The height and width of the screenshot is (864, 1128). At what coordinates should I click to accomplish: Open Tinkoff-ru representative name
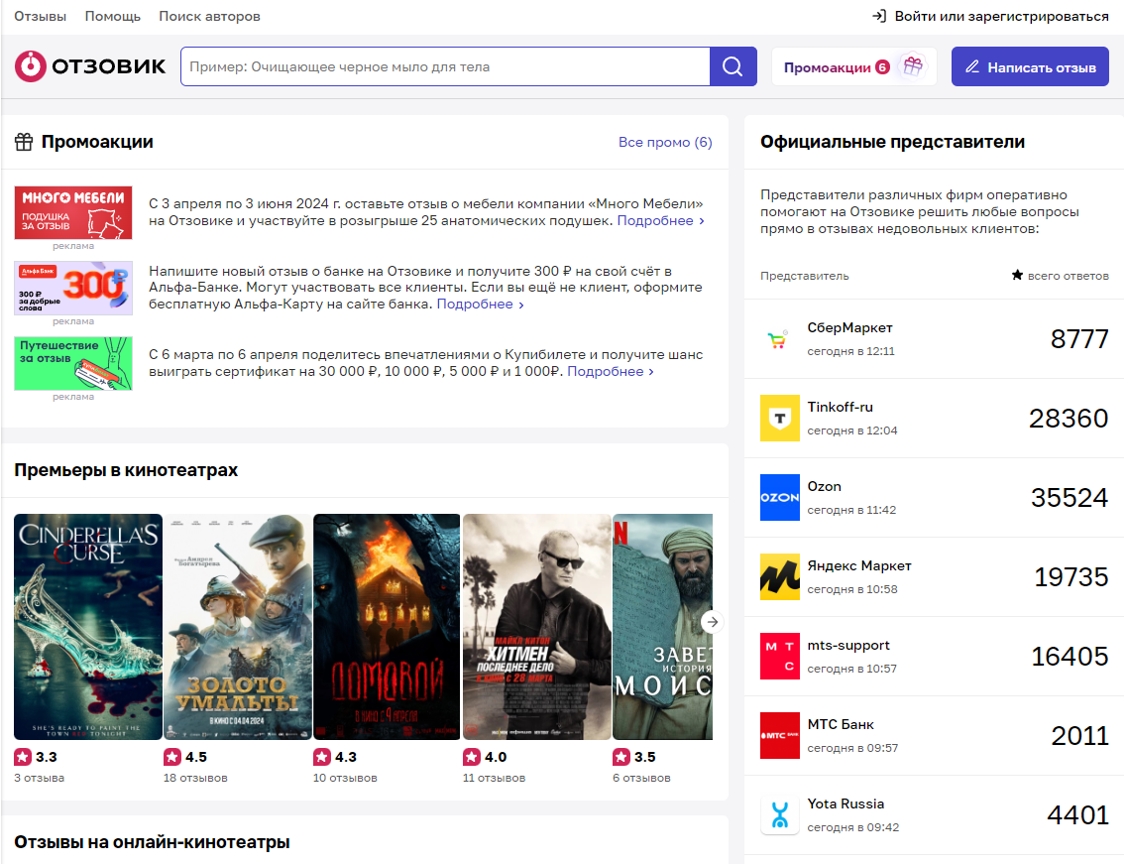coord(840,406)
